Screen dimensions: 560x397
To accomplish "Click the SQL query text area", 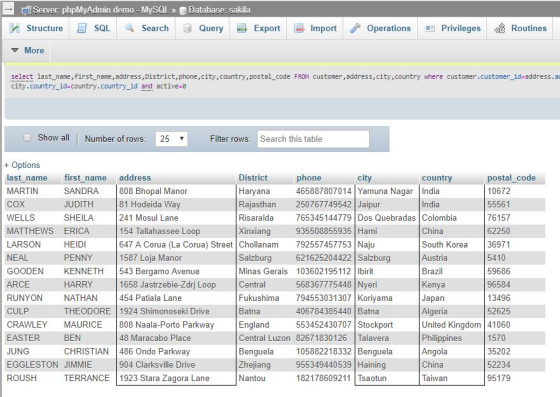I will (282, 81).
